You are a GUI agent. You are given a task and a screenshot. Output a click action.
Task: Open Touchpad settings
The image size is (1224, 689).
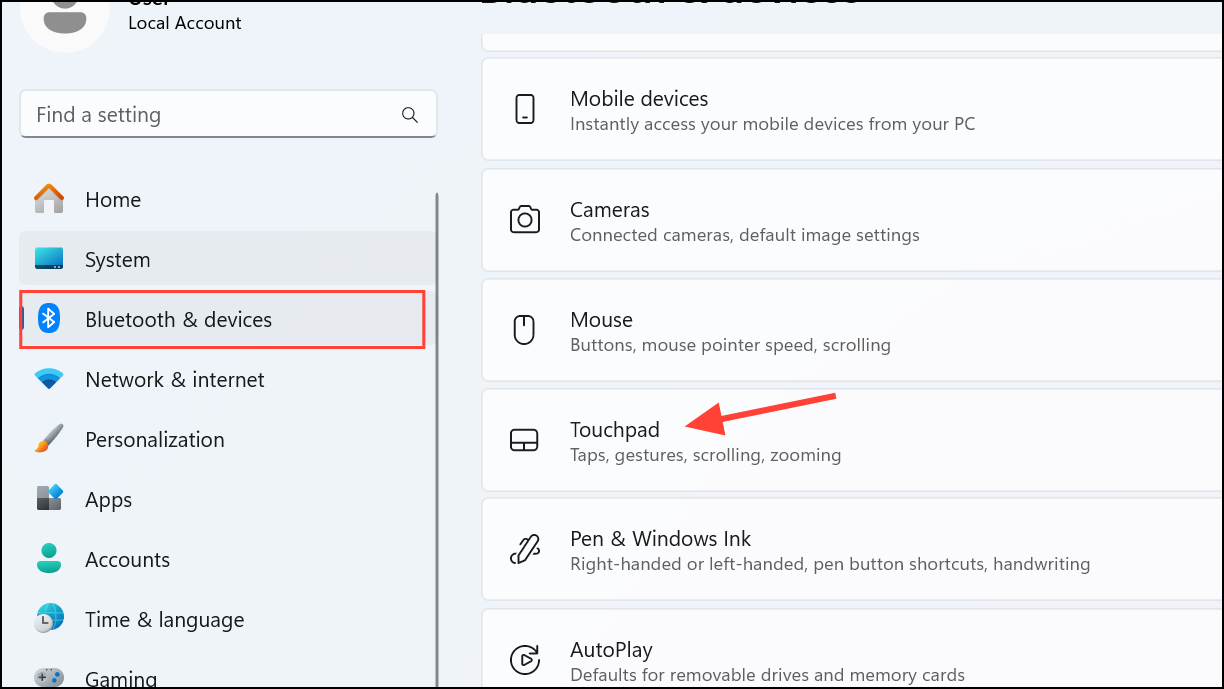click(615, 430)
